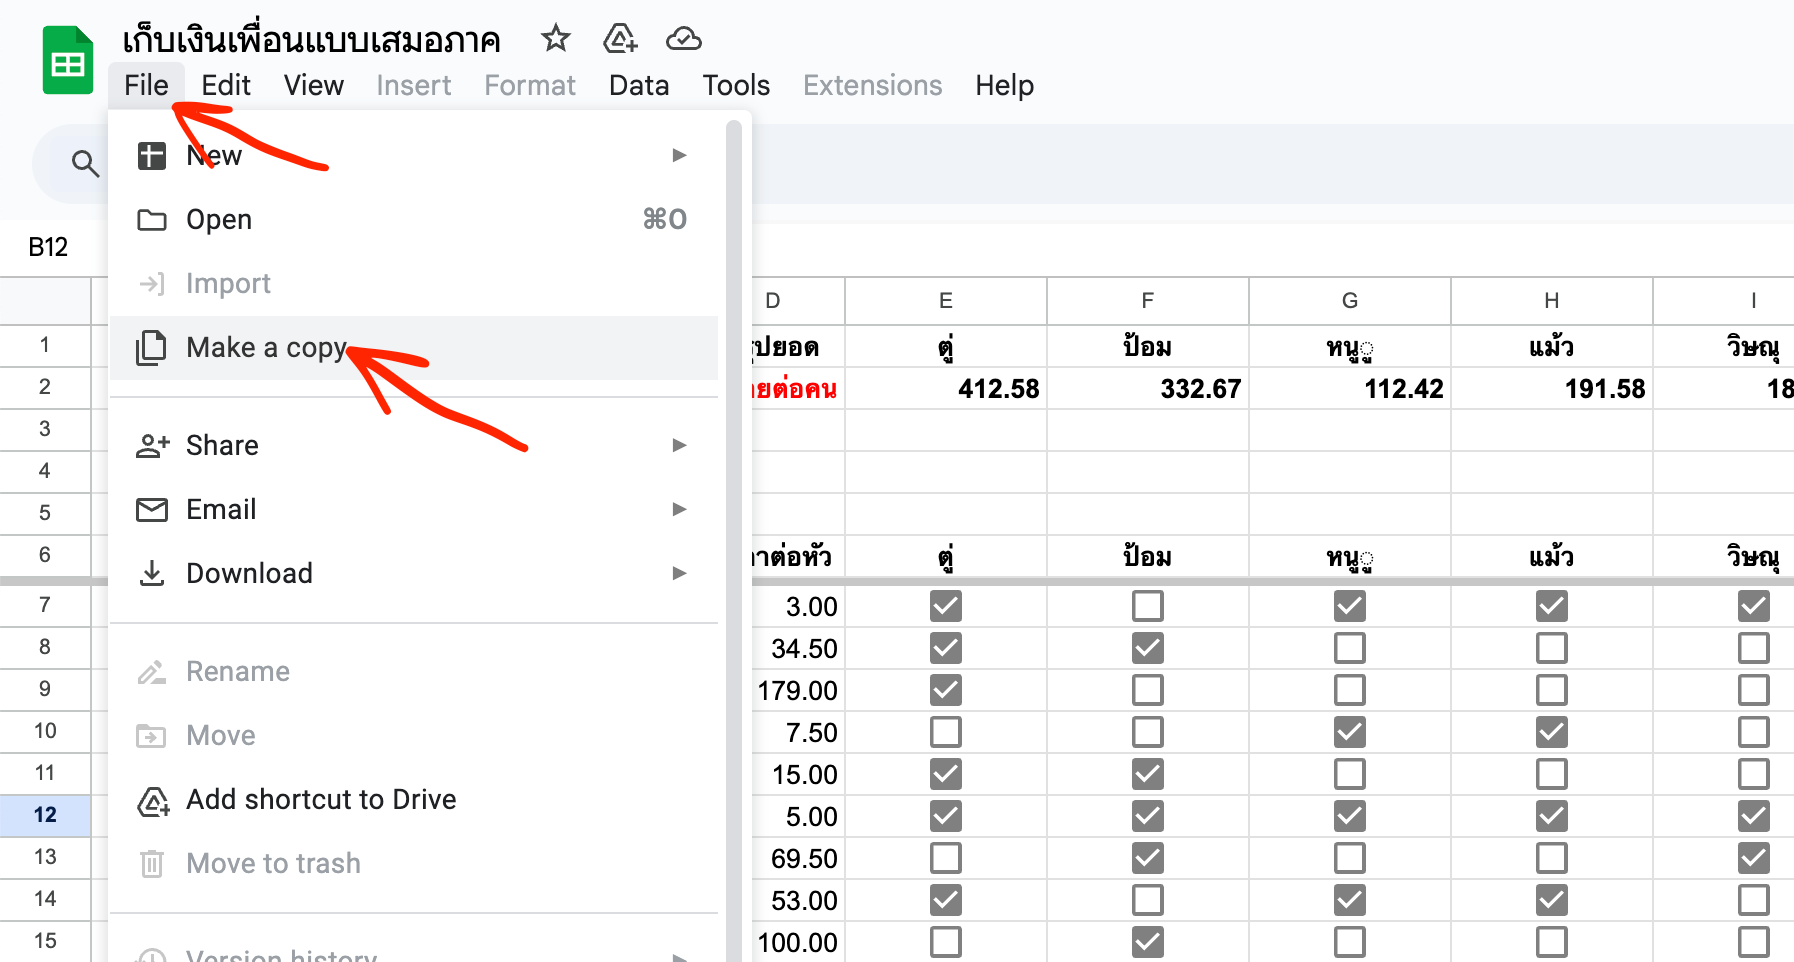Select Open from the File menu
1794x962 pixels.
tap(414, 220)
